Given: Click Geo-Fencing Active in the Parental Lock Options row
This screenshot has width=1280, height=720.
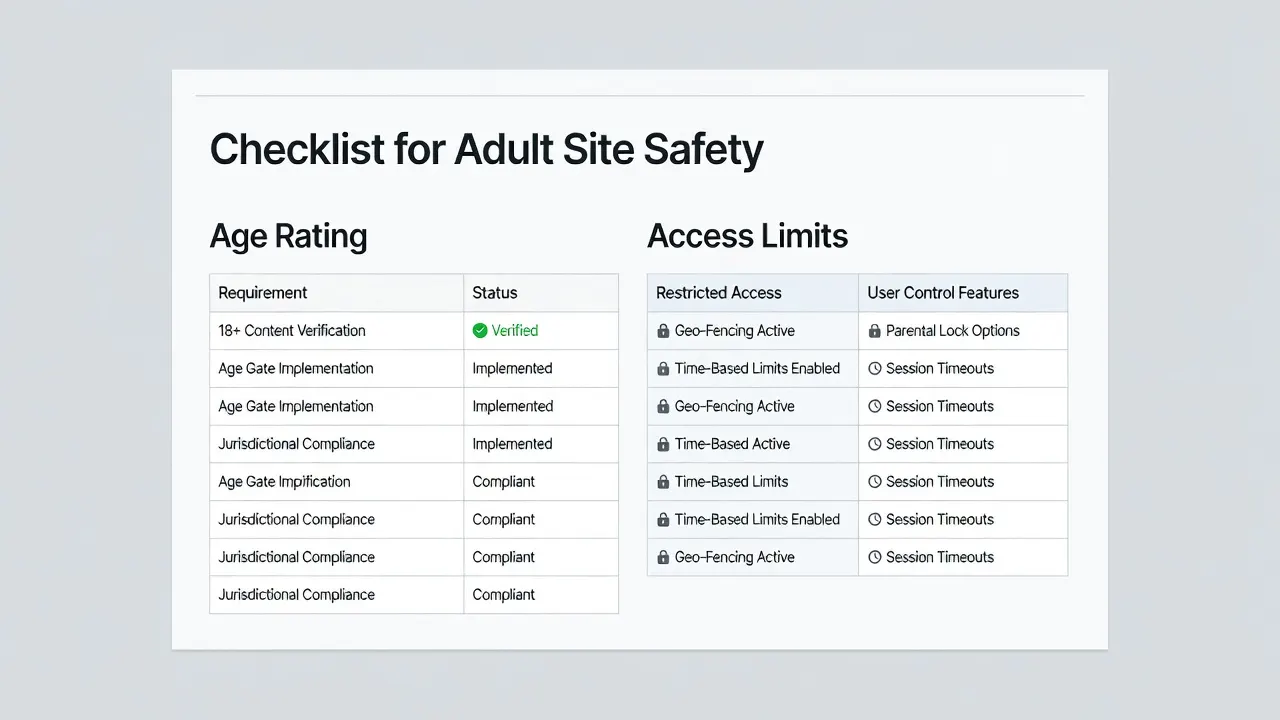Looking at the screenshot, I should click(x=735, y=331).
